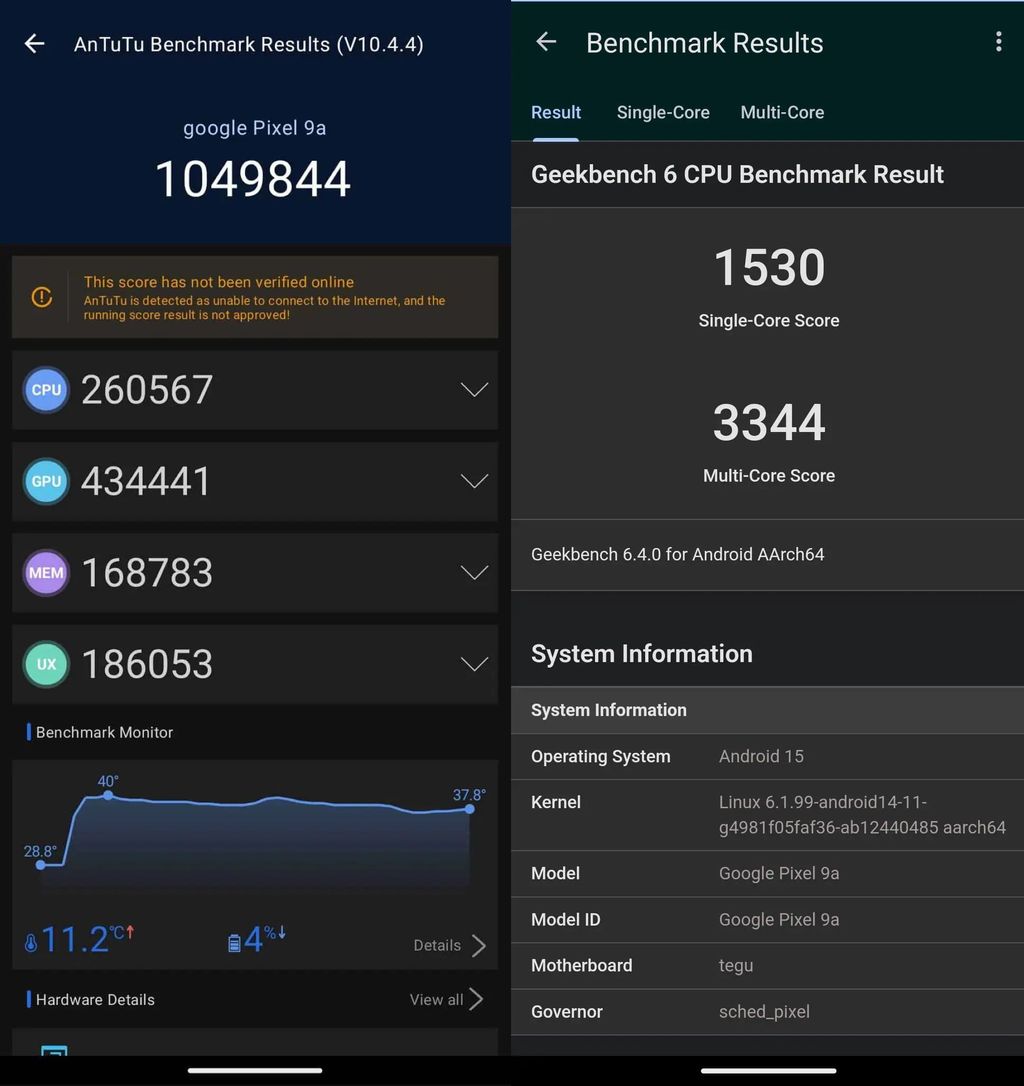Screen dimensions: 1024x1086
Task: Tap the 1530 single-core score
Action: coord(769,267)
